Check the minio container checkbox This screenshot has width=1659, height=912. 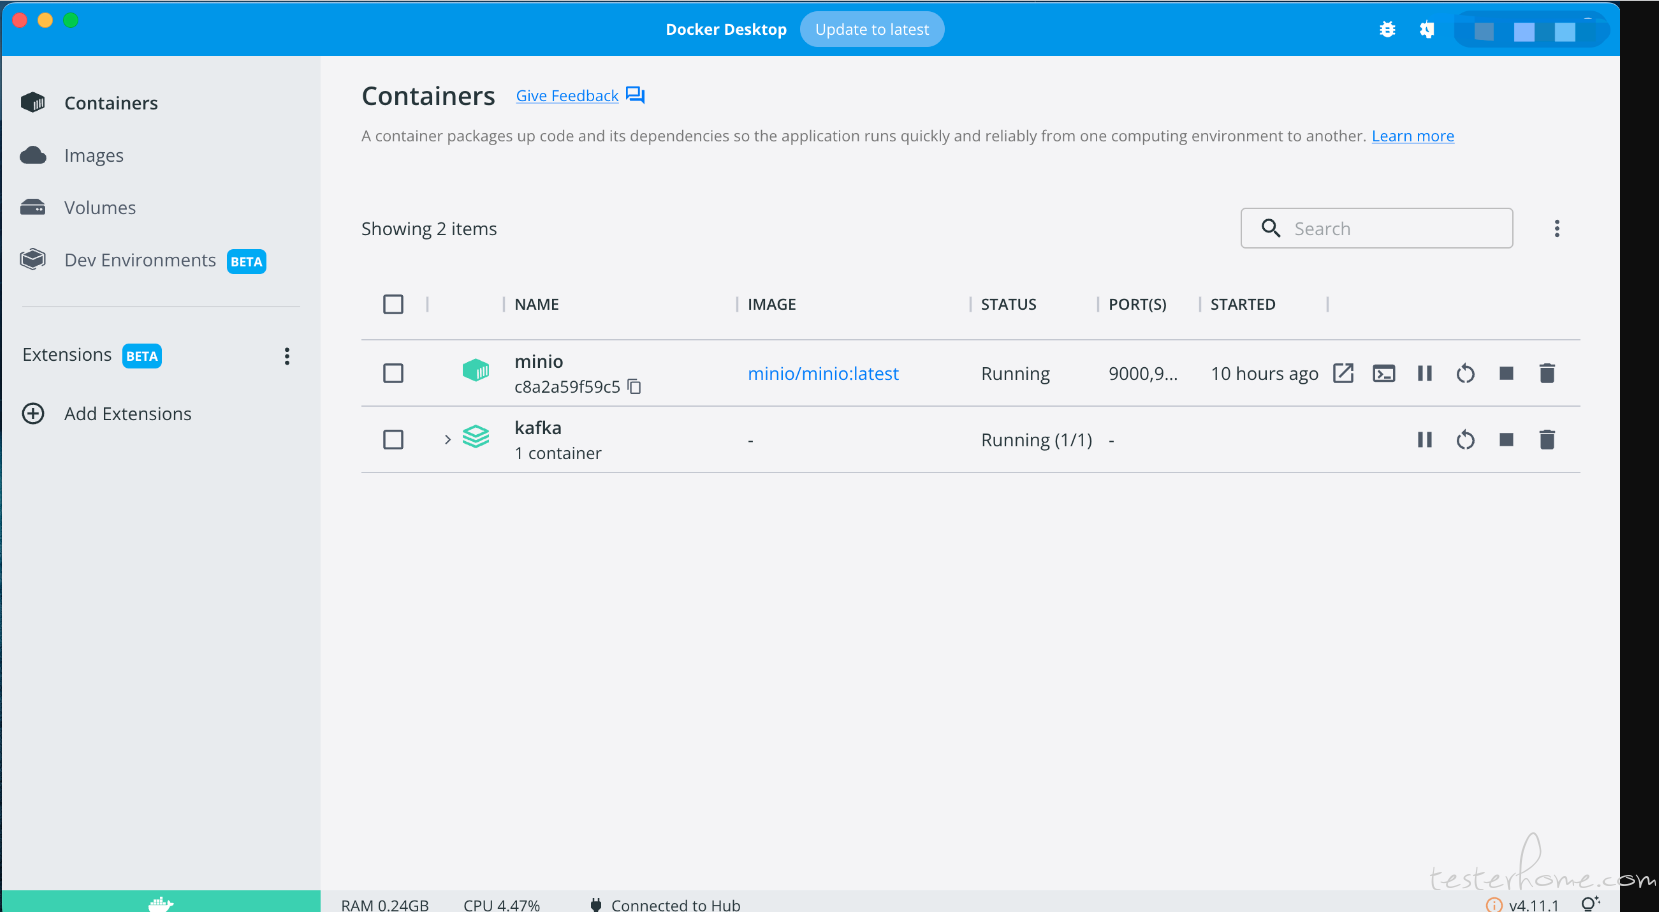coord(393,373)
